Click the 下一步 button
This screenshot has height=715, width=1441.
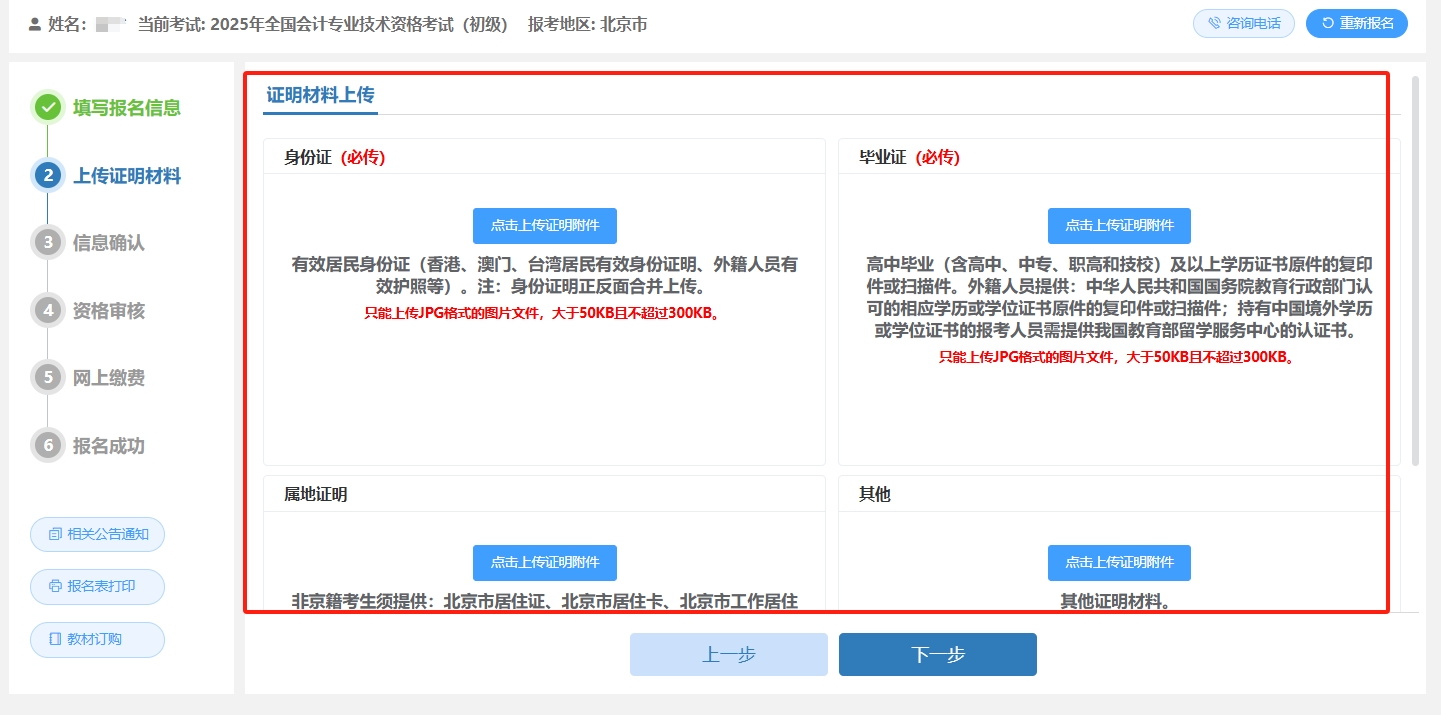point(937,654)
